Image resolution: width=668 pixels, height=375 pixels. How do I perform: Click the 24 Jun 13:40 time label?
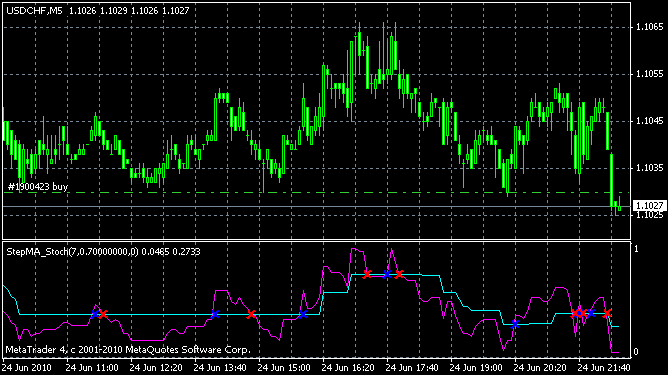[220, 367]
